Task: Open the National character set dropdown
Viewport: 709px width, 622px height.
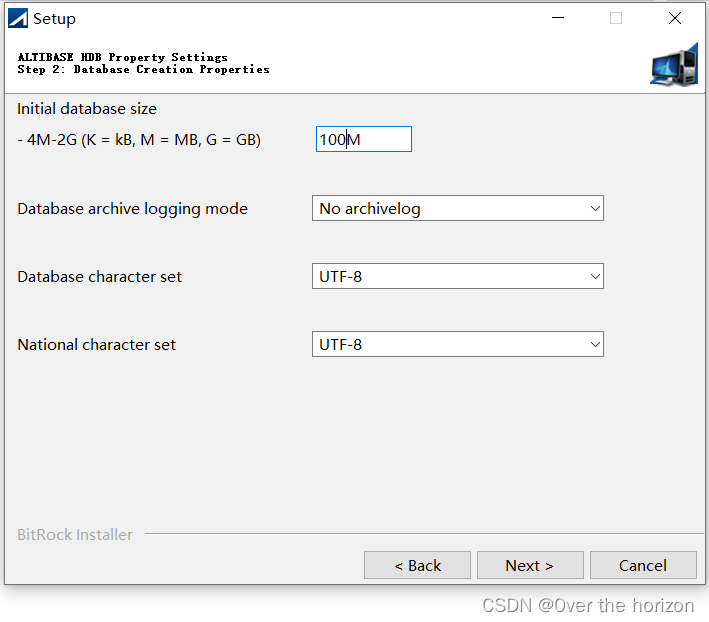Action: point(458,344)
